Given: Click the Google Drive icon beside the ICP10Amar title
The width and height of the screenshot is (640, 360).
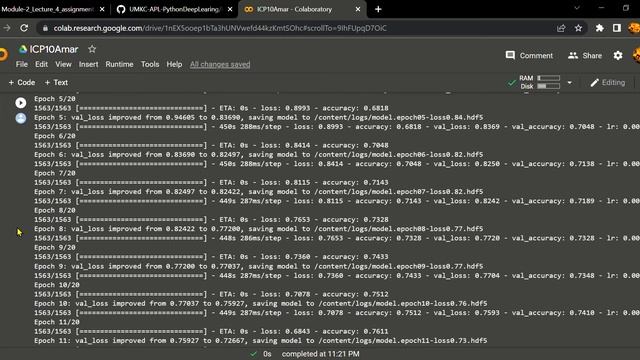Looking at the screenshot, I should coord(23,49).
